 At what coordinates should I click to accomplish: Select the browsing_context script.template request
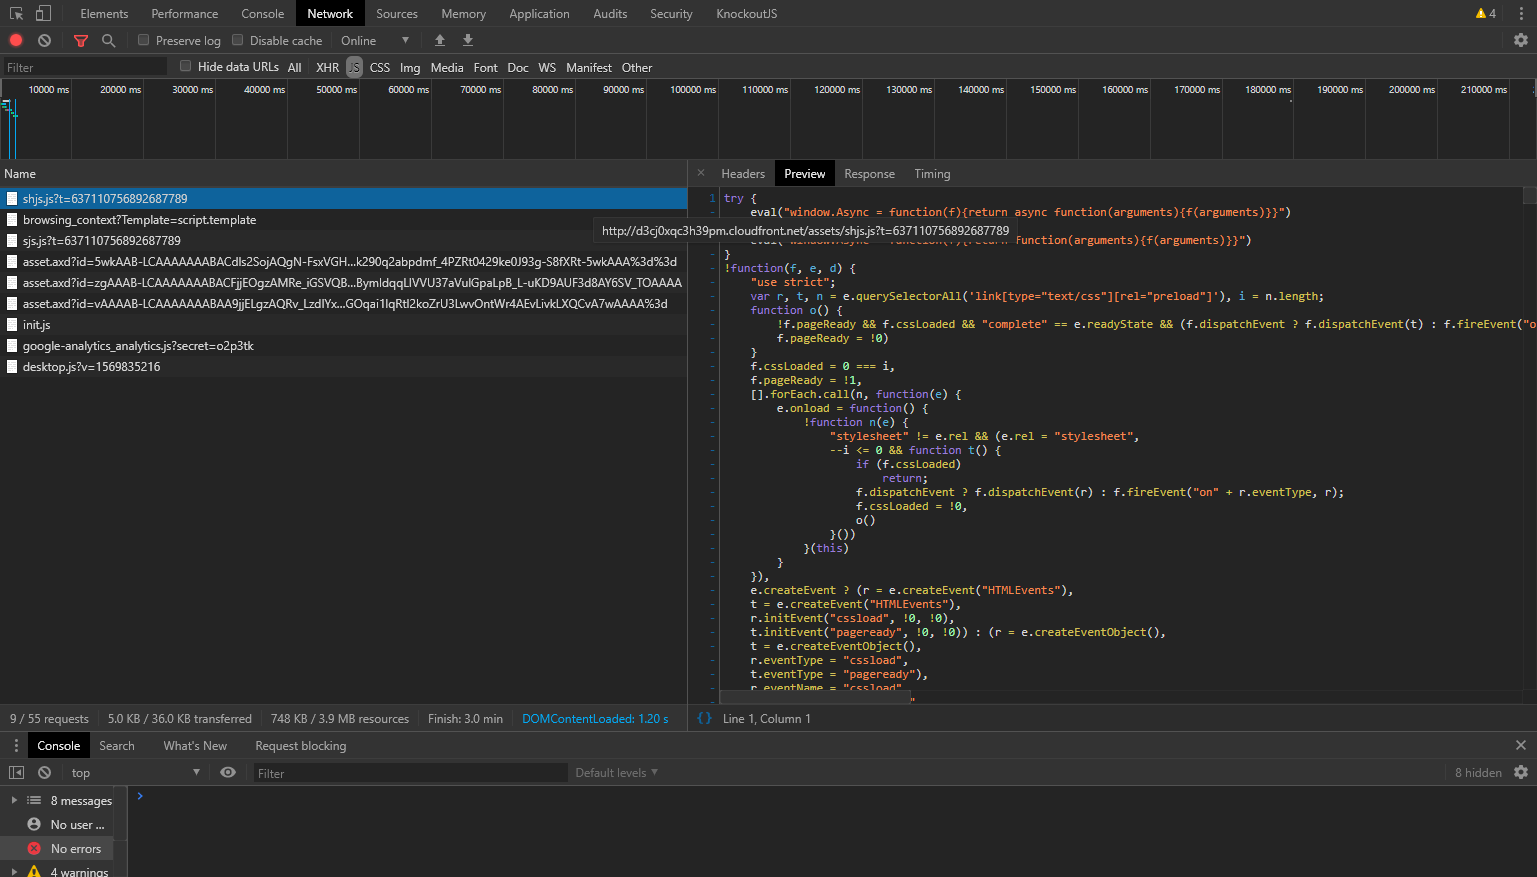[x=343, y=219]
